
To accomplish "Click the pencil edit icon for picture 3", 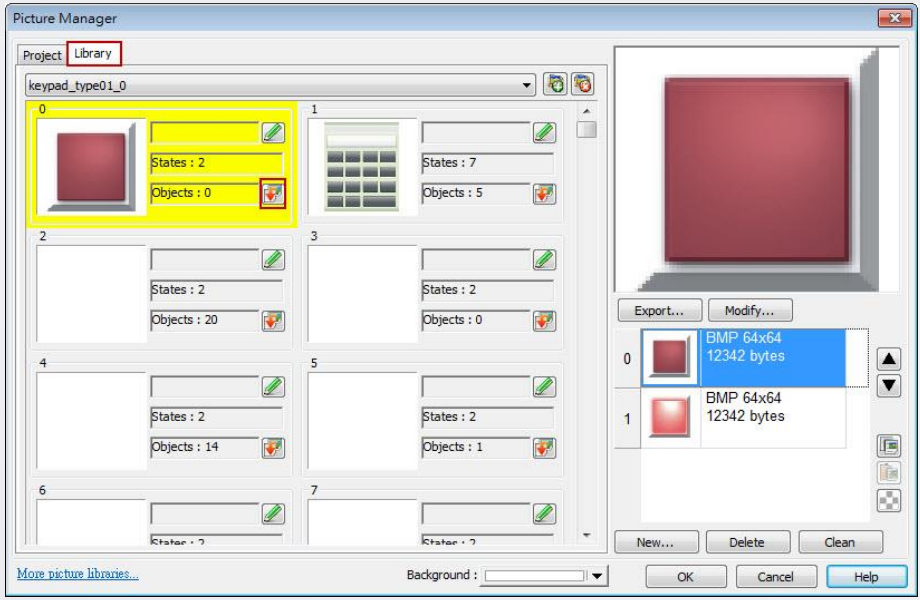I will [x=544, y=259].
